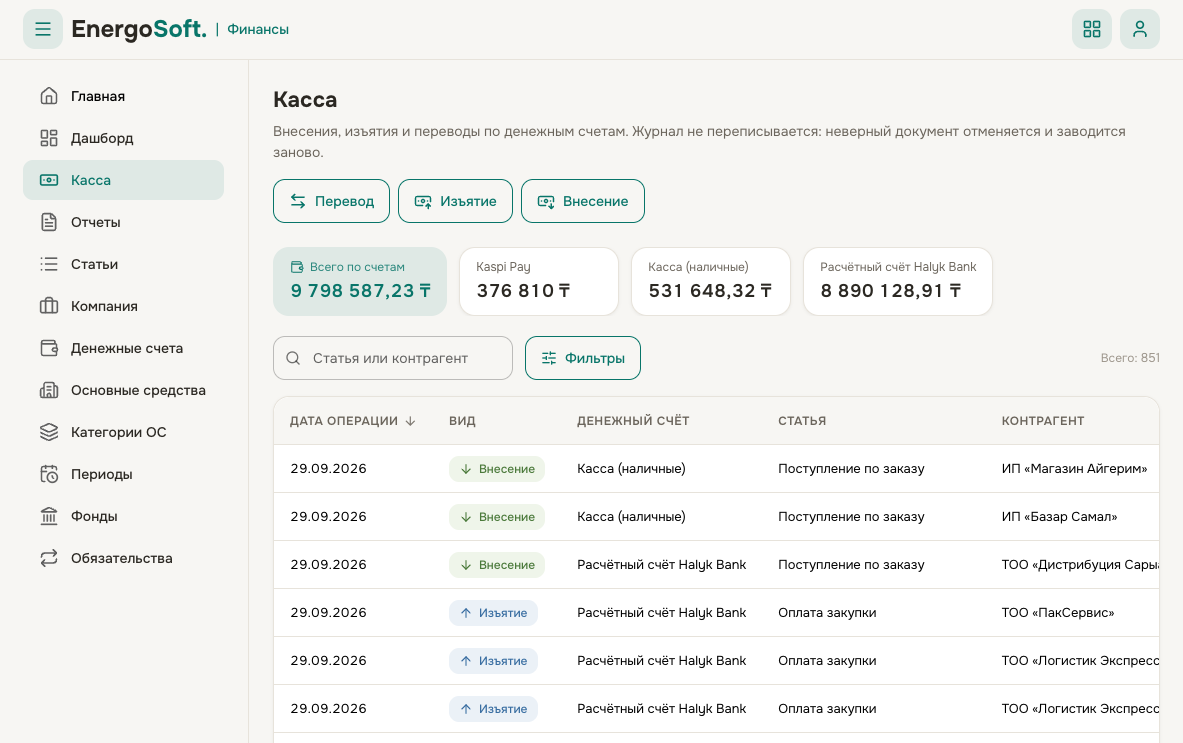Image resolution: width=1183 pixels, height=743 pixels.
Task: Click the Денежный счёт column header
Action: pyautogui.click(x=633, y=421)
